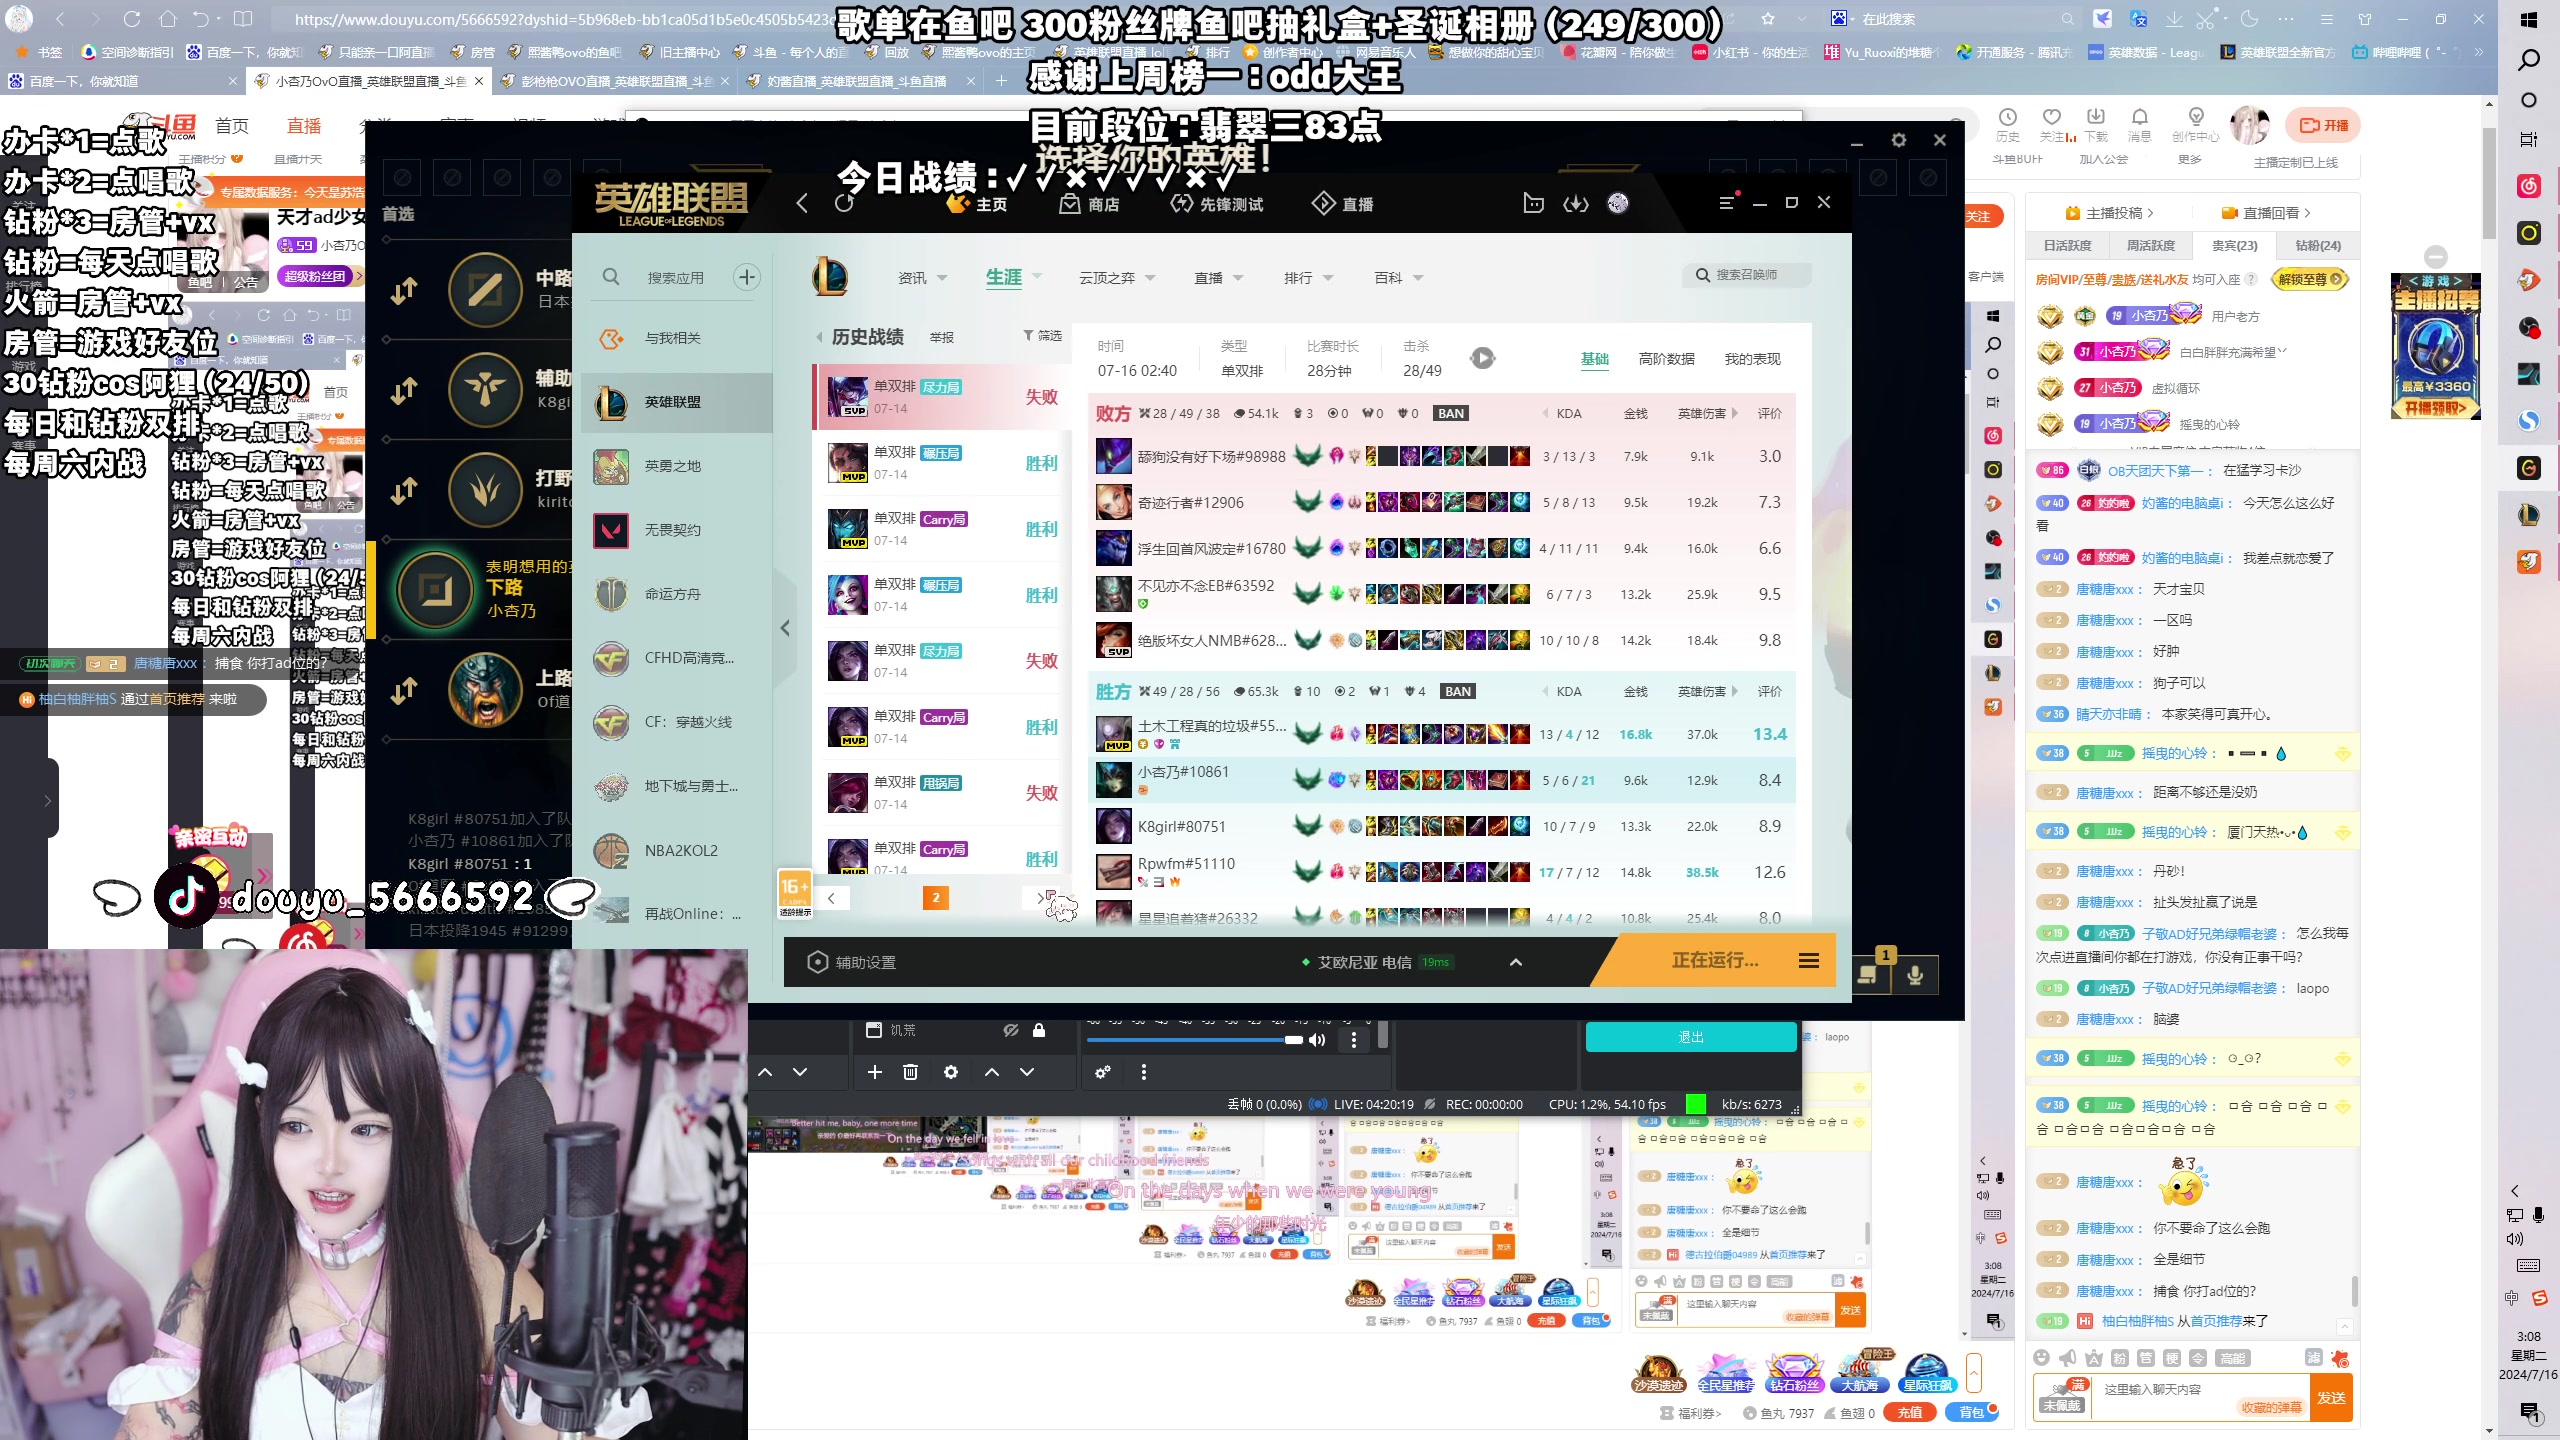The image size is (2560, 1440).
Task: Open 直播 with the diamond icon in top bar
Action: 1342,204
